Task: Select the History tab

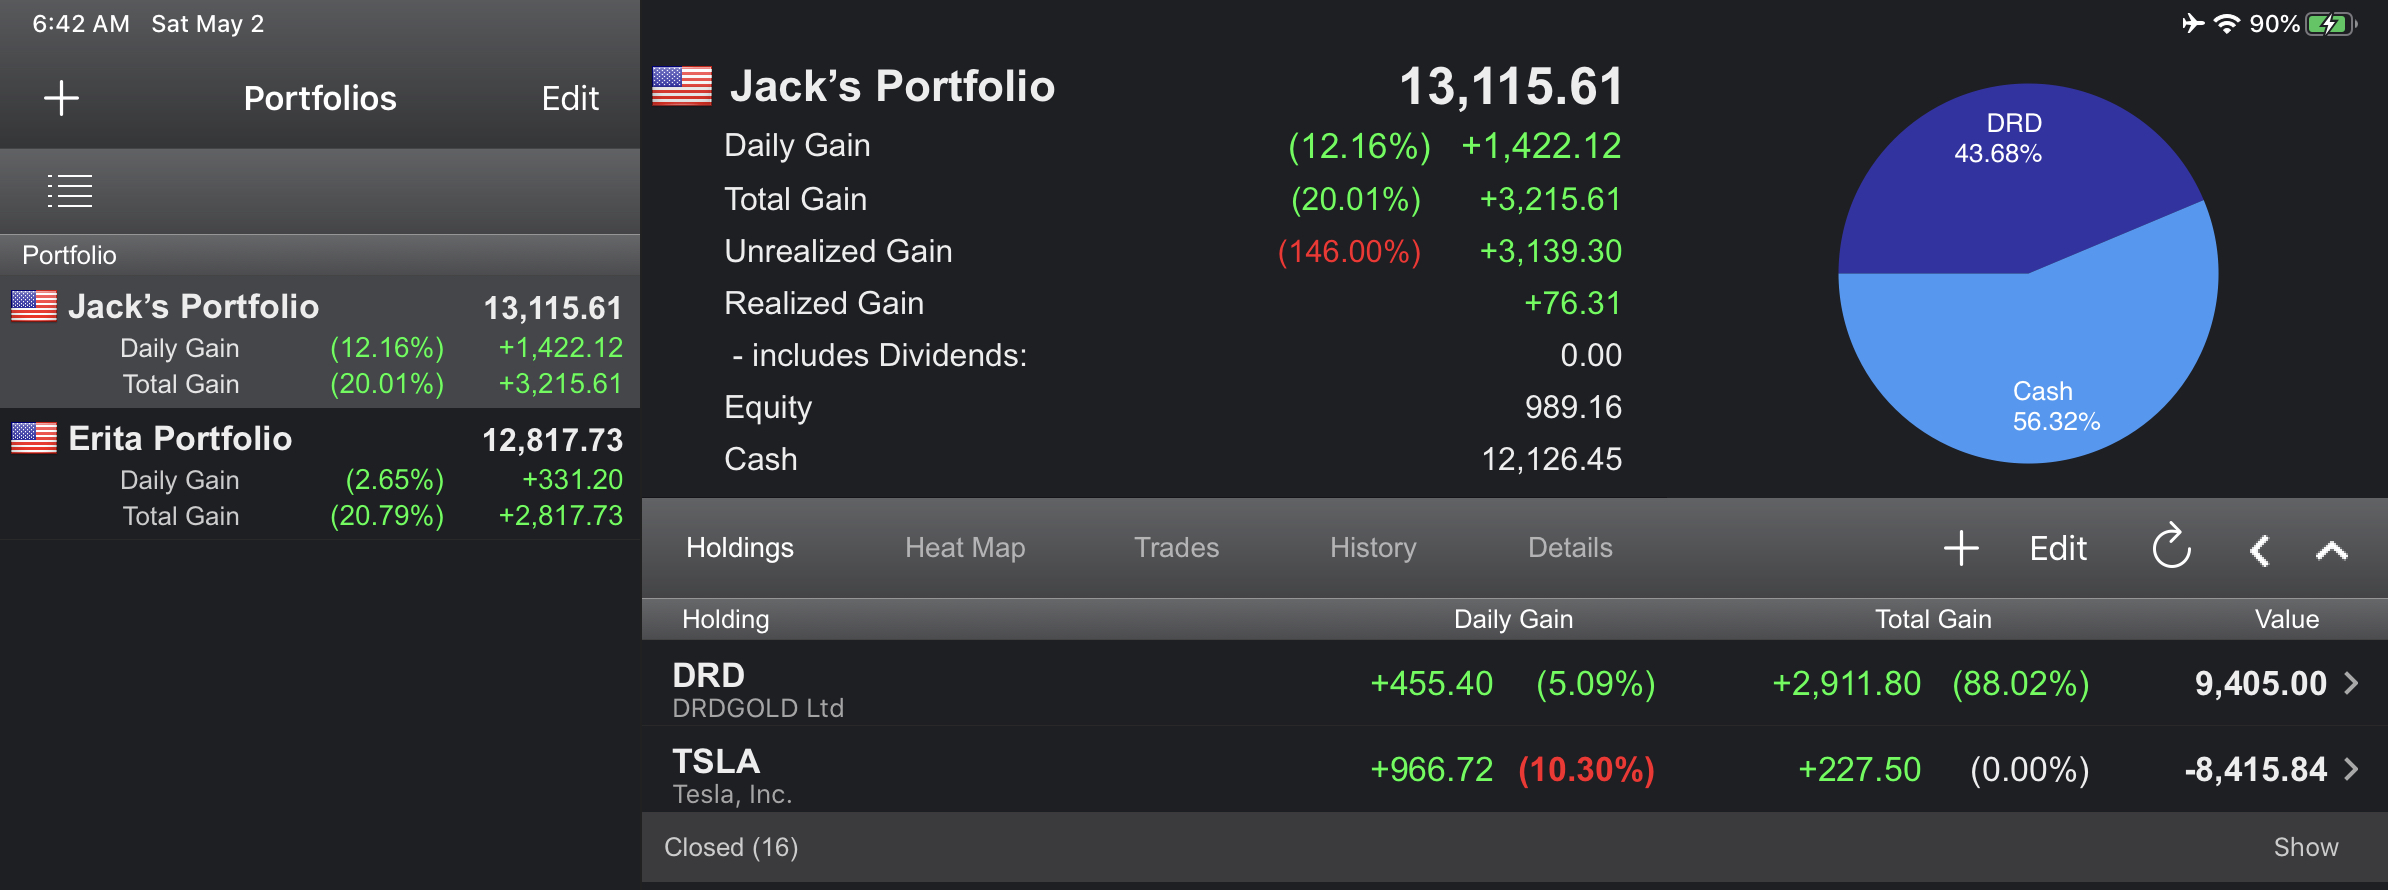Action: point(1373,548)
